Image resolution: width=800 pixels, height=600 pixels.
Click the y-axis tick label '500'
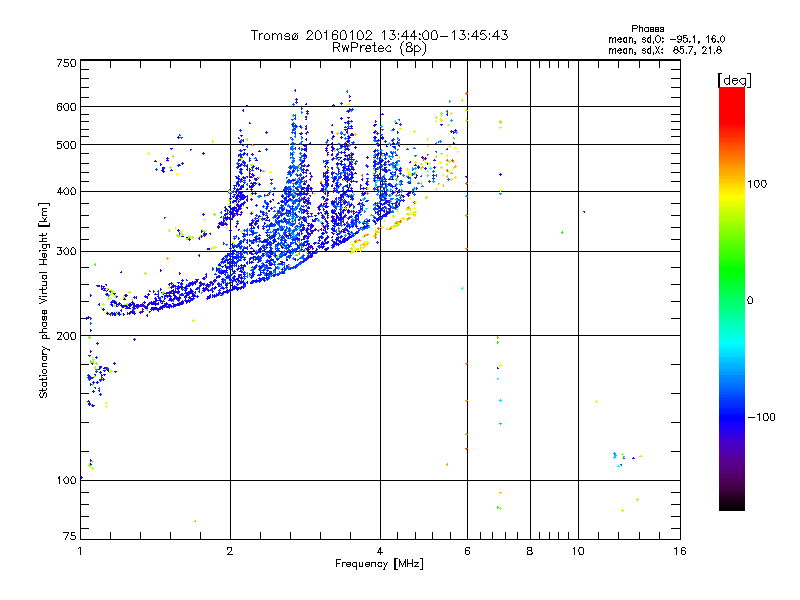pos(66,145)
